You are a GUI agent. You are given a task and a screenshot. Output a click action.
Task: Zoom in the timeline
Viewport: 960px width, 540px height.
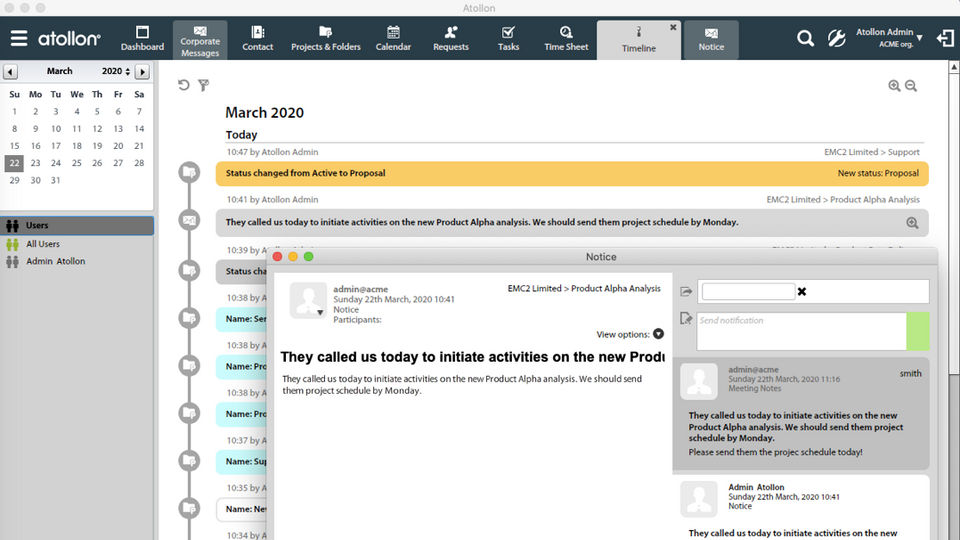894,86
